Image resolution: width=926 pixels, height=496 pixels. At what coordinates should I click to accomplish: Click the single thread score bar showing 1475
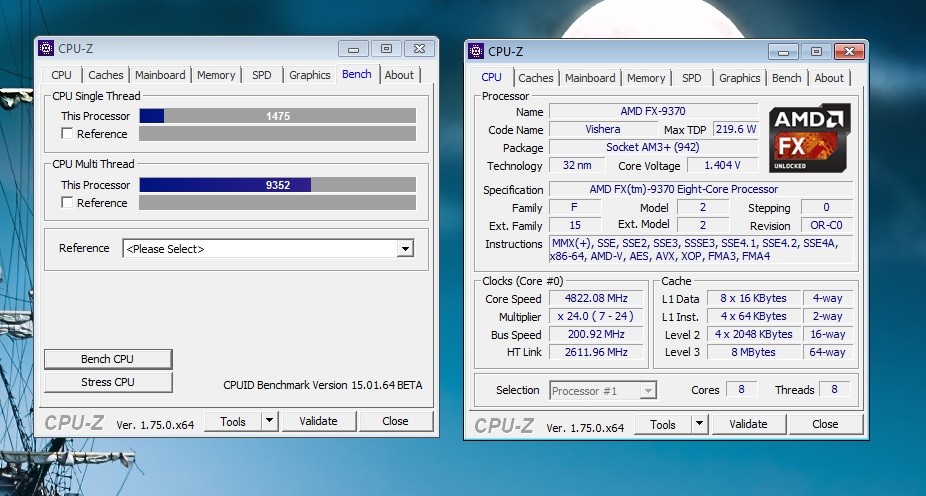(278, 116)
